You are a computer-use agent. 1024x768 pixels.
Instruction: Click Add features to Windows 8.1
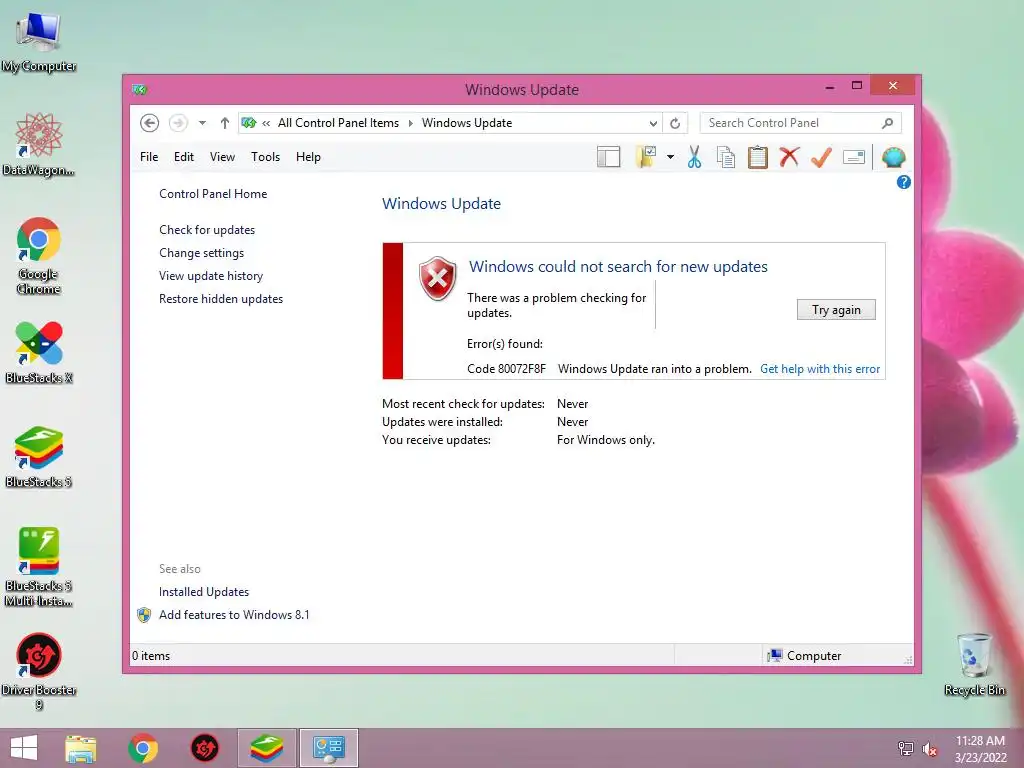234,615
